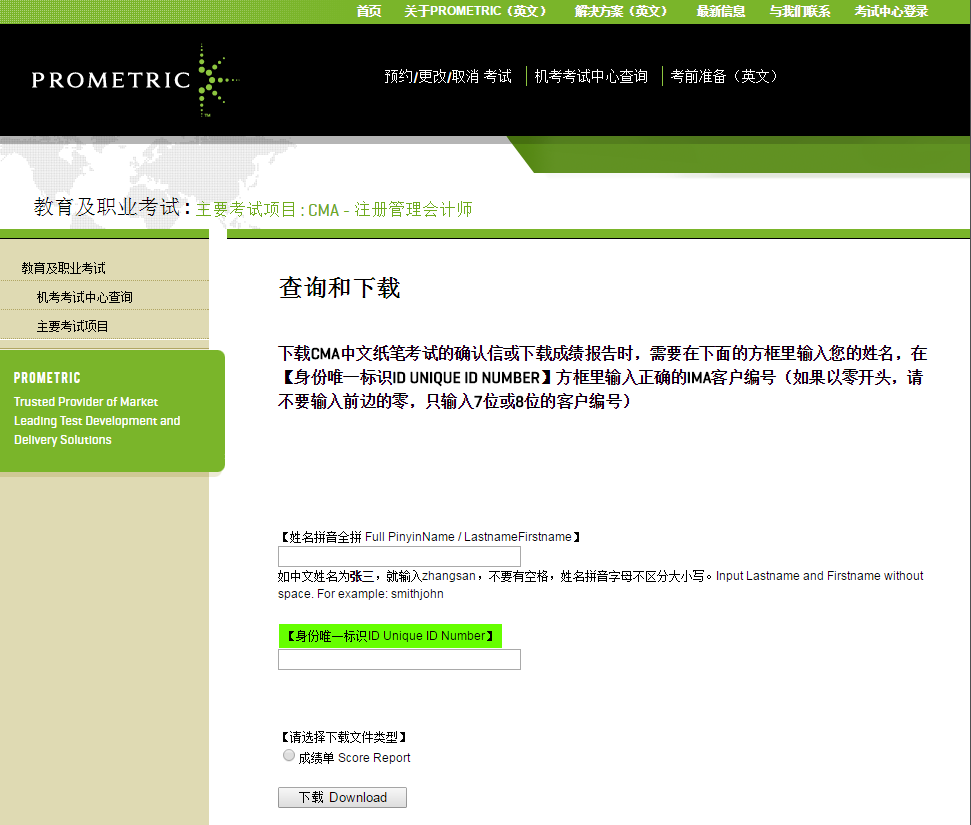Go to 解决方案（英文） in top bar
This screenshot has height=825, width=971.
pyautogui.click(x=622, y=11)
